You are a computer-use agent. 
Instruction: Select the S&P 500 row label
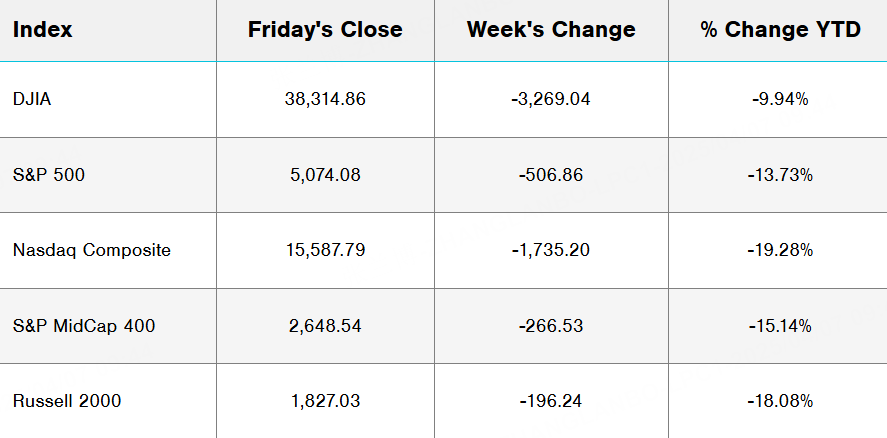(x=49, y=175)
